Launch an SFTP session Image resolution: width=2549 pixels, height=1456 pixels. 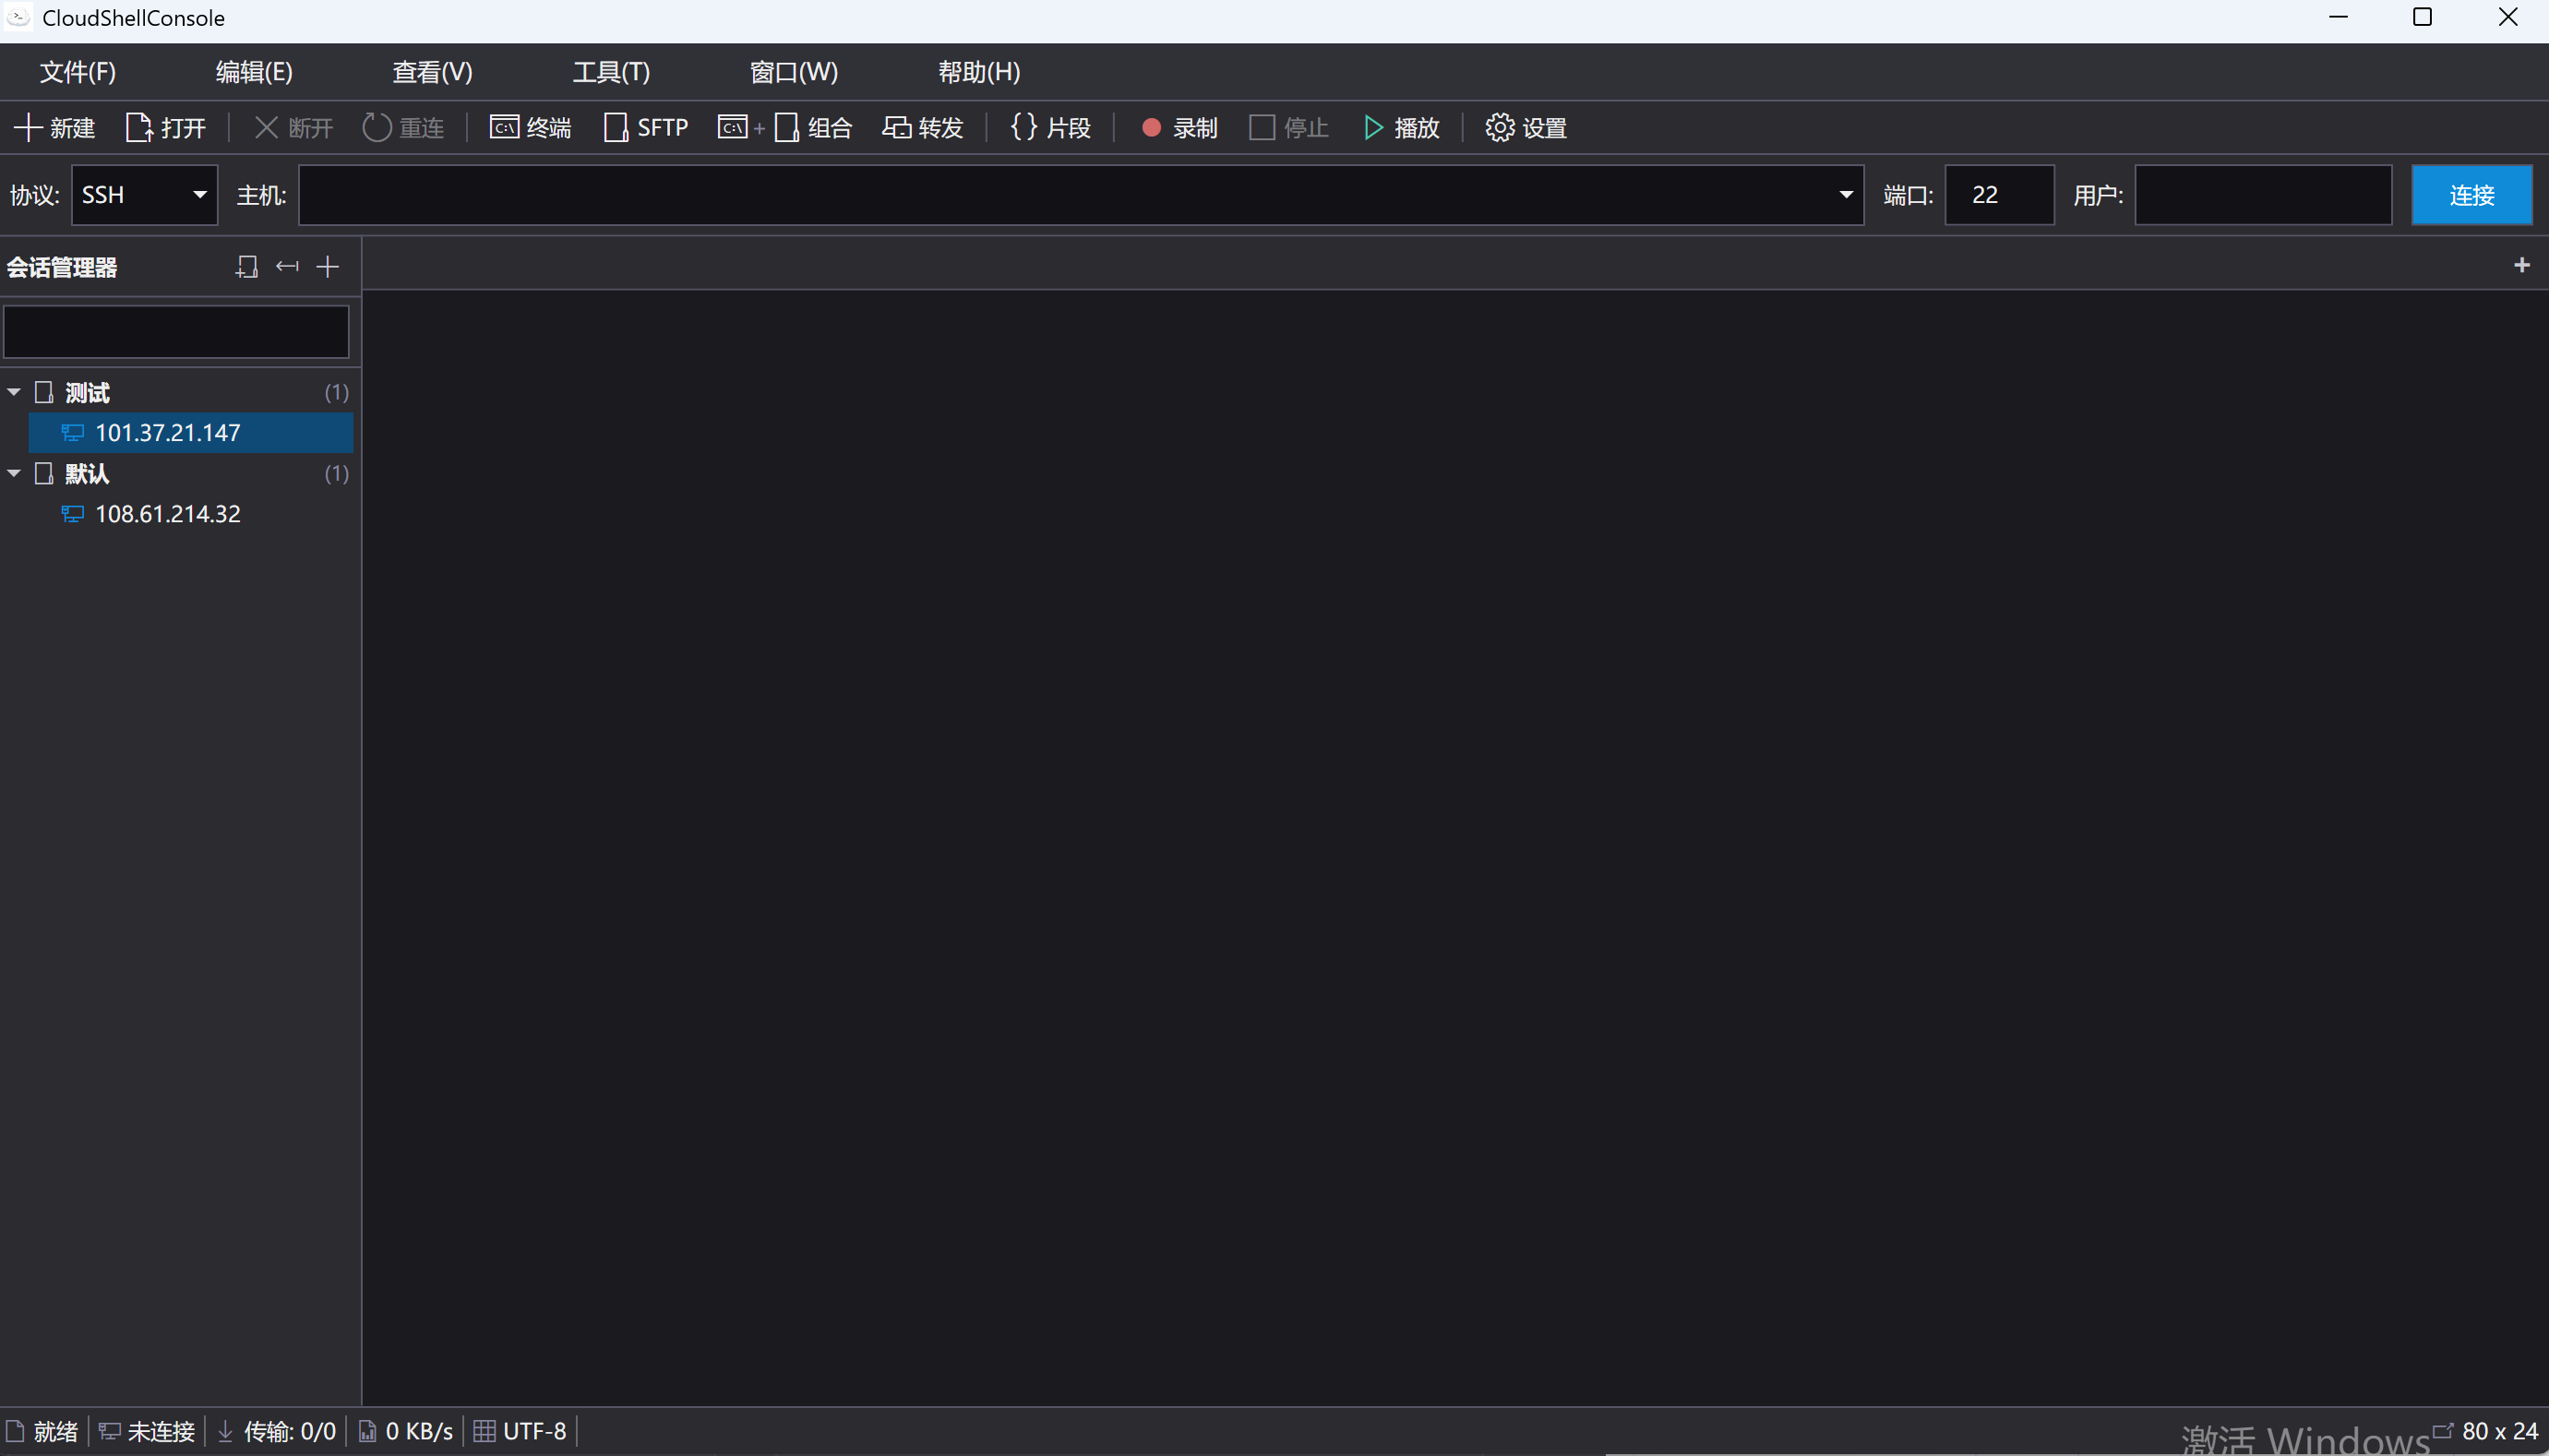[645, 127]
